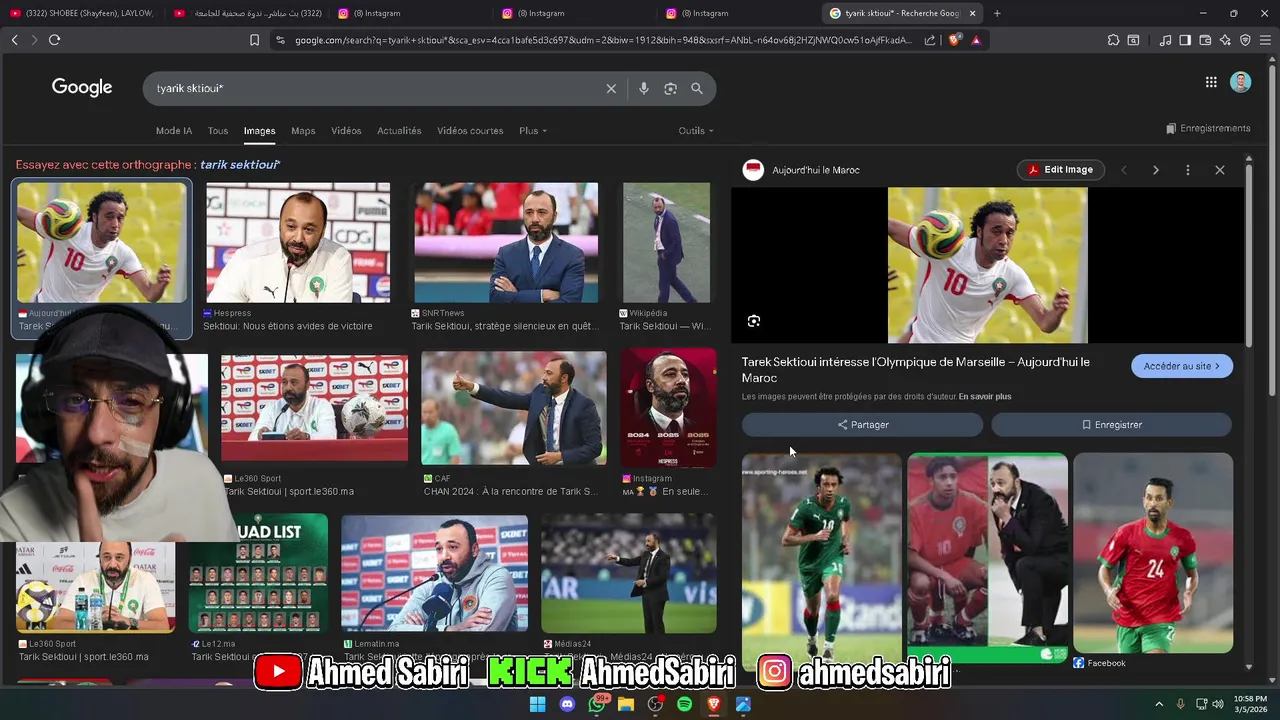Click Enregistrer save button
Screen dimensions: 1280x720
[x=1111, y=425]
